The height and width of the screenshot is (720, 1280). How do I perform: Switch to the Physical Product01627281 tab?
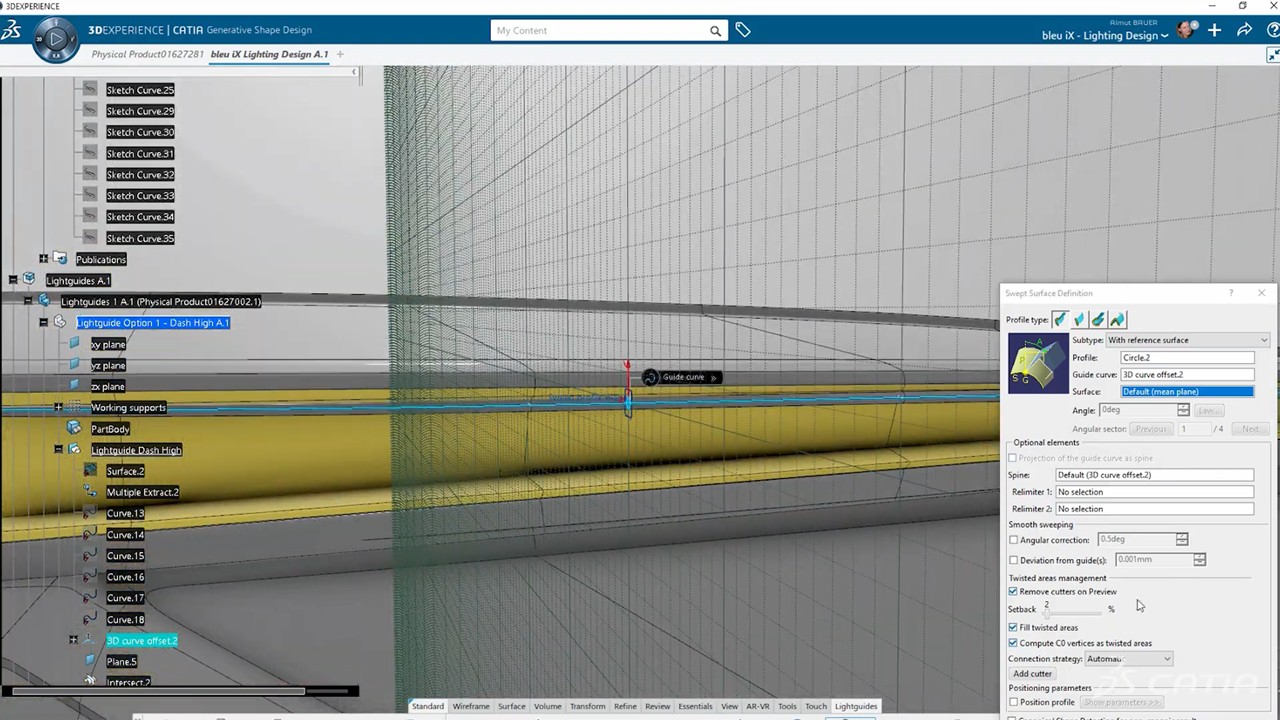click(x=148, y=54)
